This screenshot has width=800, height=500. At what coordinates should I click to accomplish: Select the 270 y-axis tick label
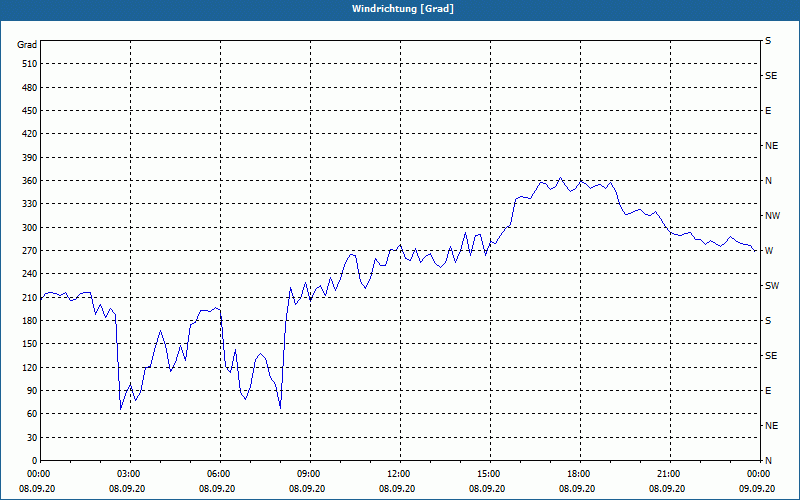click(30, 251)
